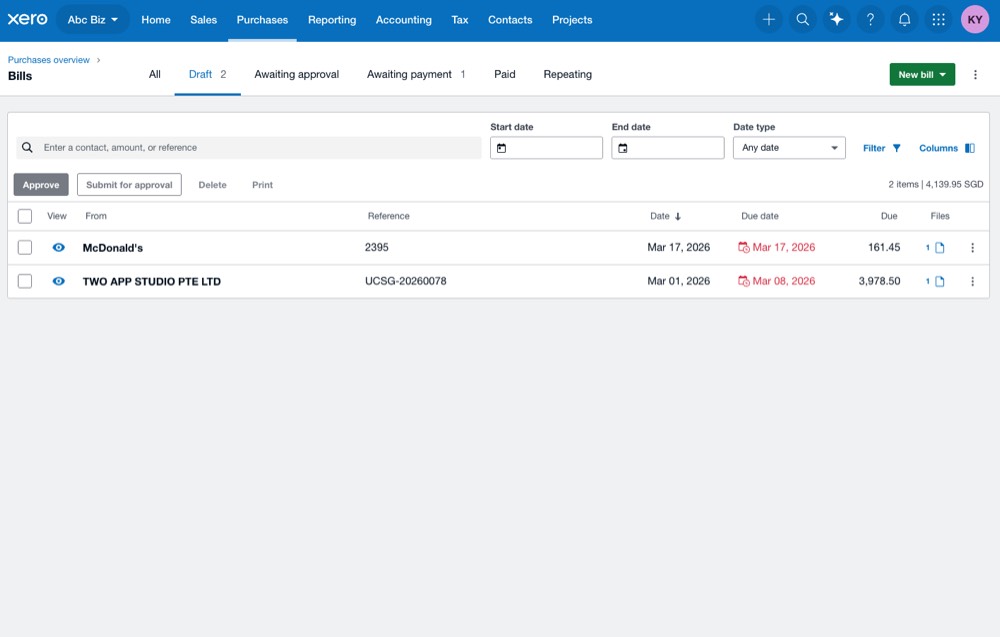Open the sparkle AI assistant icon
Image resolution: width=1000 pixels, height=637 pixels.
pos(836,20)
